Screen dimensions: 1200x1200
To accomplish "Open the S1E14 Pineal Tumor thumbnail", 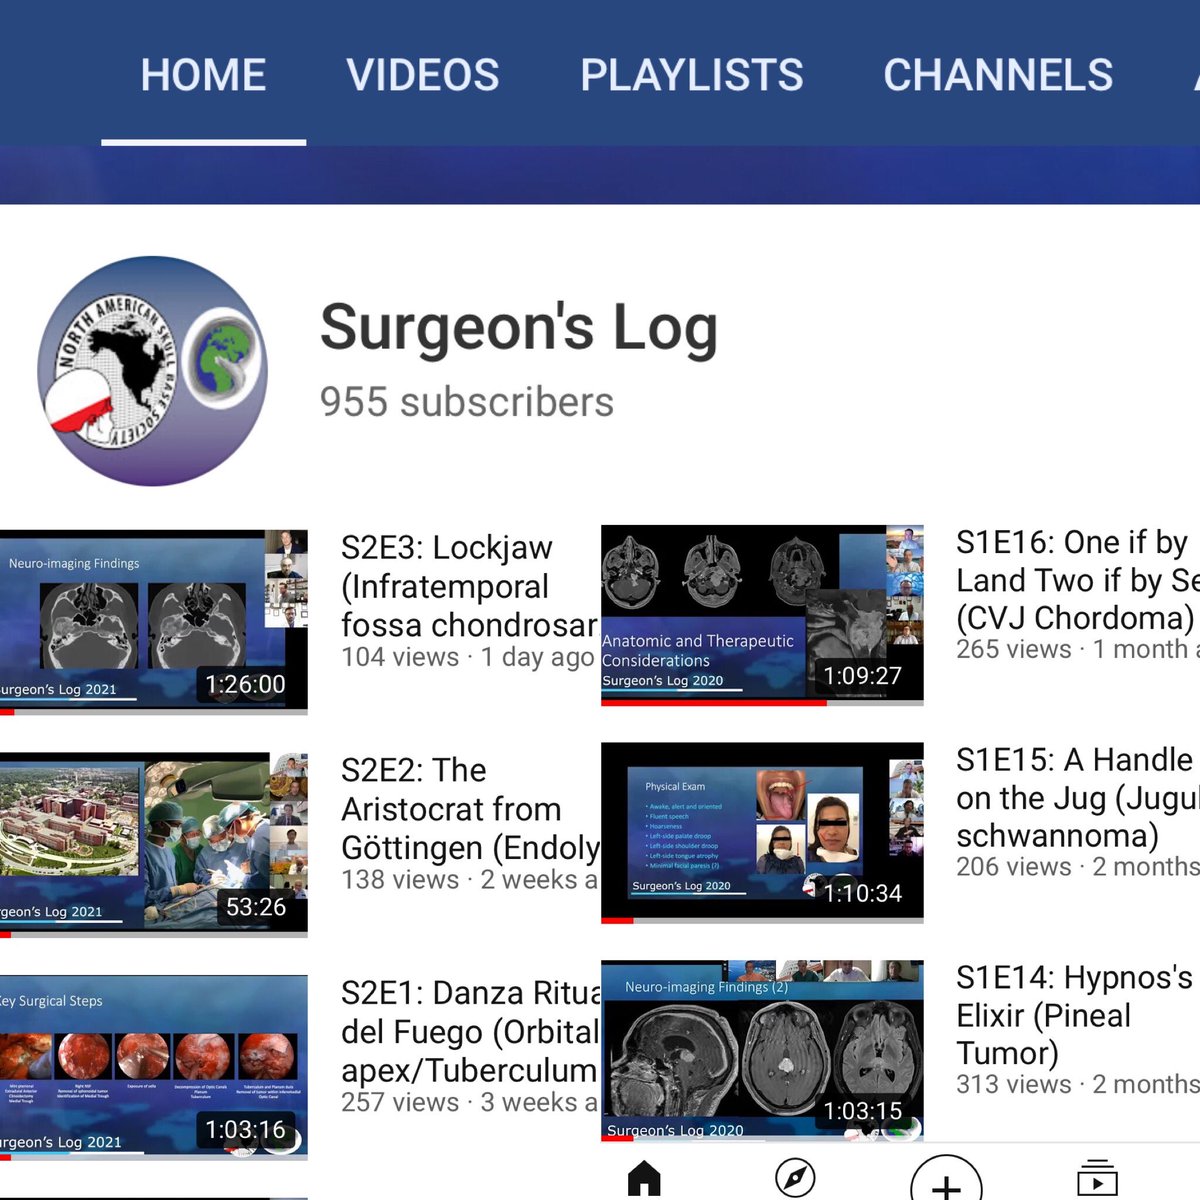I will (x=762, y=1050).
